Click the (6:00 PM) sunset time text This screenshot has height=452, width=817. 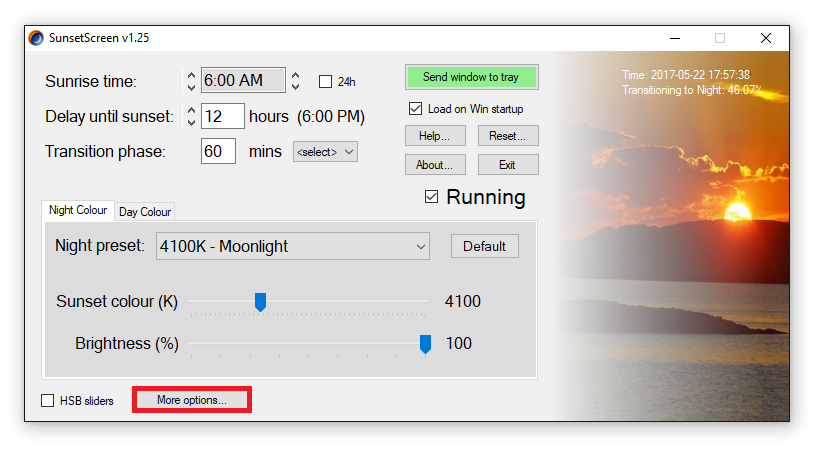click(331, 116)
